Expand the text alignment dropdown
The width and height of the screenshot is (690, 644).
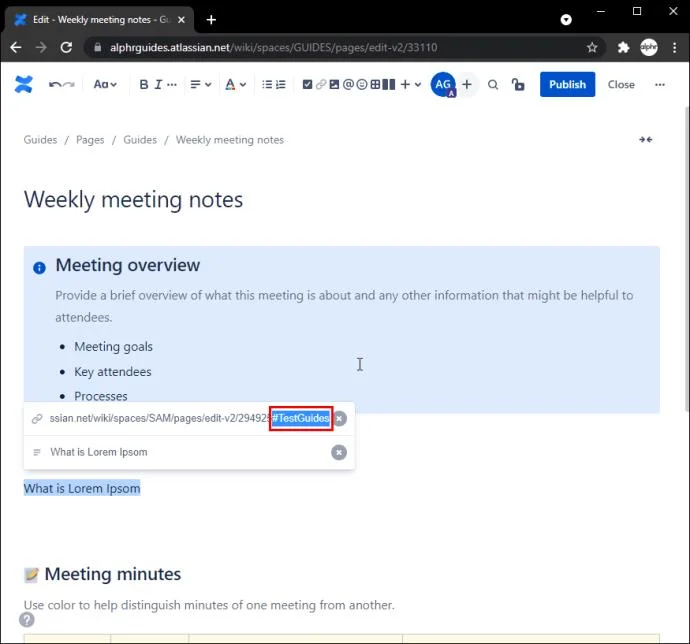[200, 85]
